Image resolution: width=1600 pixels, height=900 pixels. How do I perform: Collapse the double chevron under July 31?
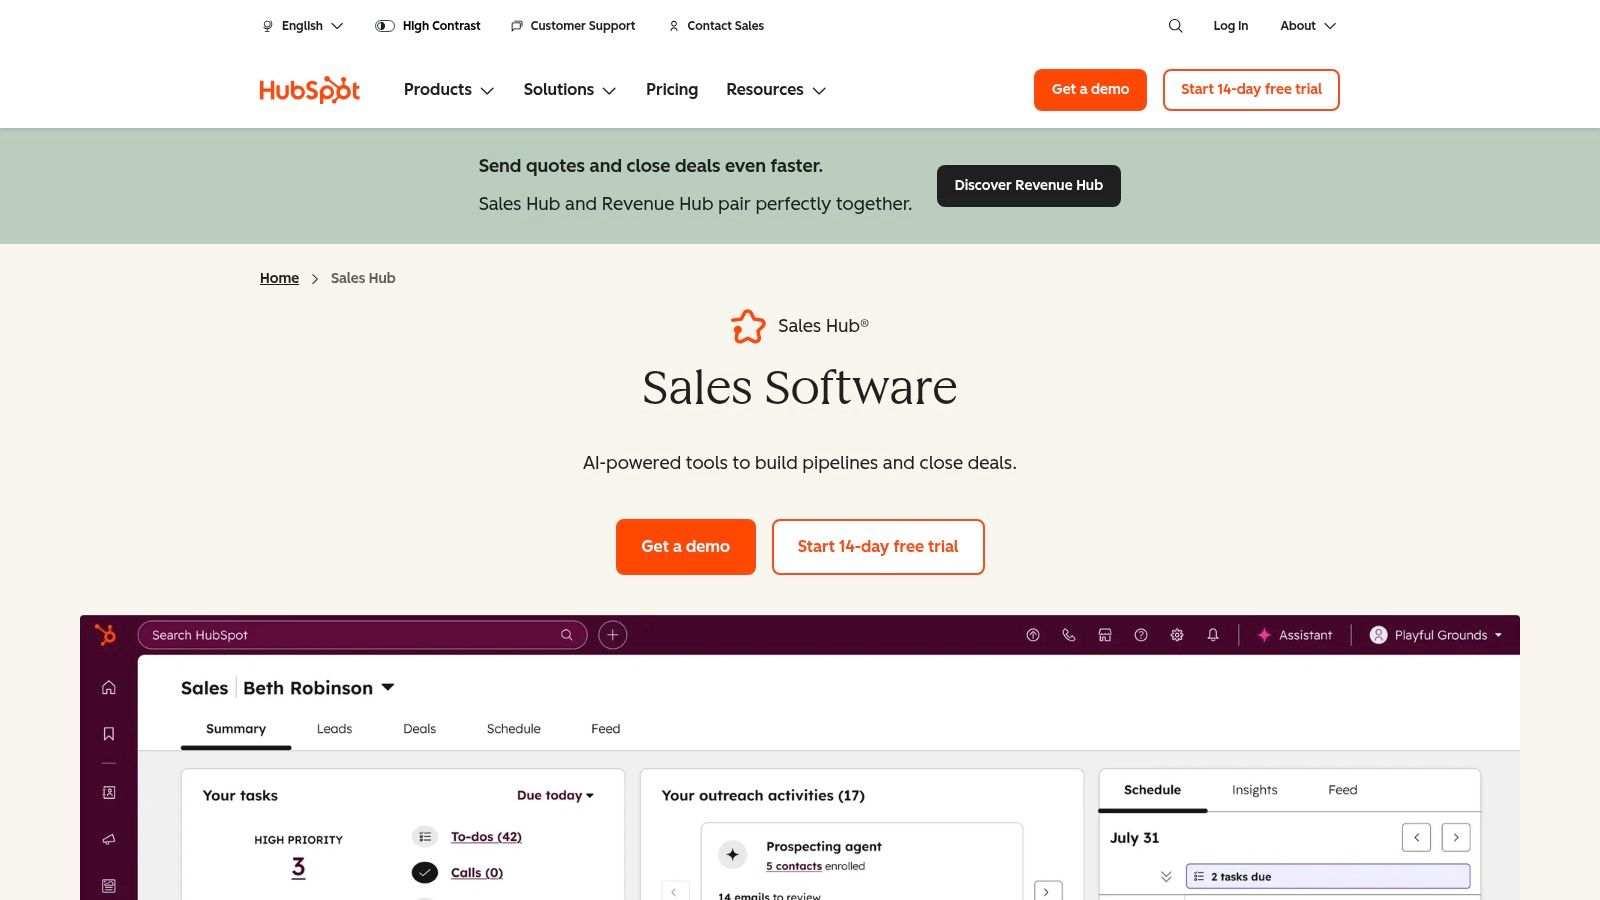[x=1166, y=877]
